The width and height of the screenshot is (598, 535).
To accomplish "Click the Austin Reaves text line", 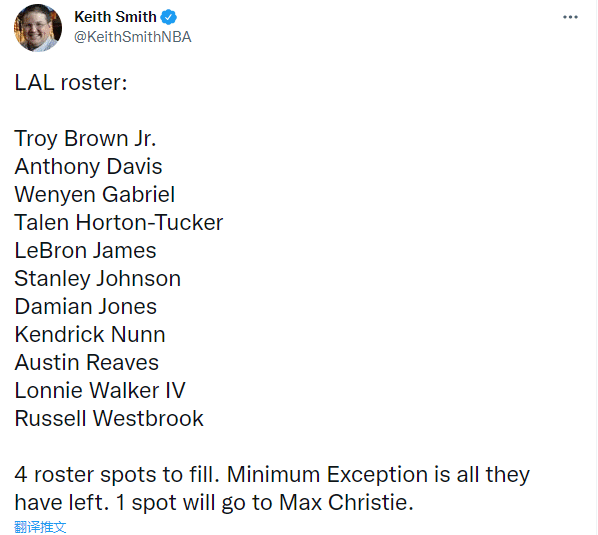I will pyautogui.click(x=87, y=363).
